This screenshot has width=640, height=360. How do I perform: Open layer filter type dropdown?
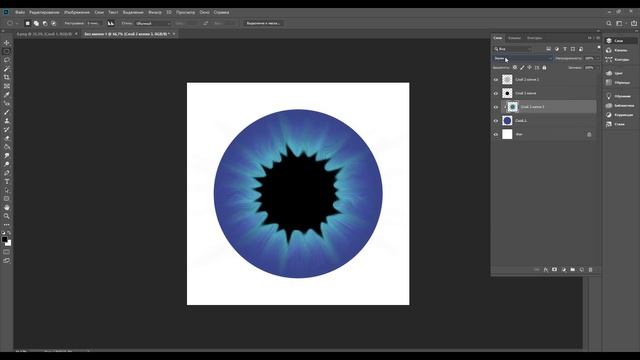click(x=513, y=49)
